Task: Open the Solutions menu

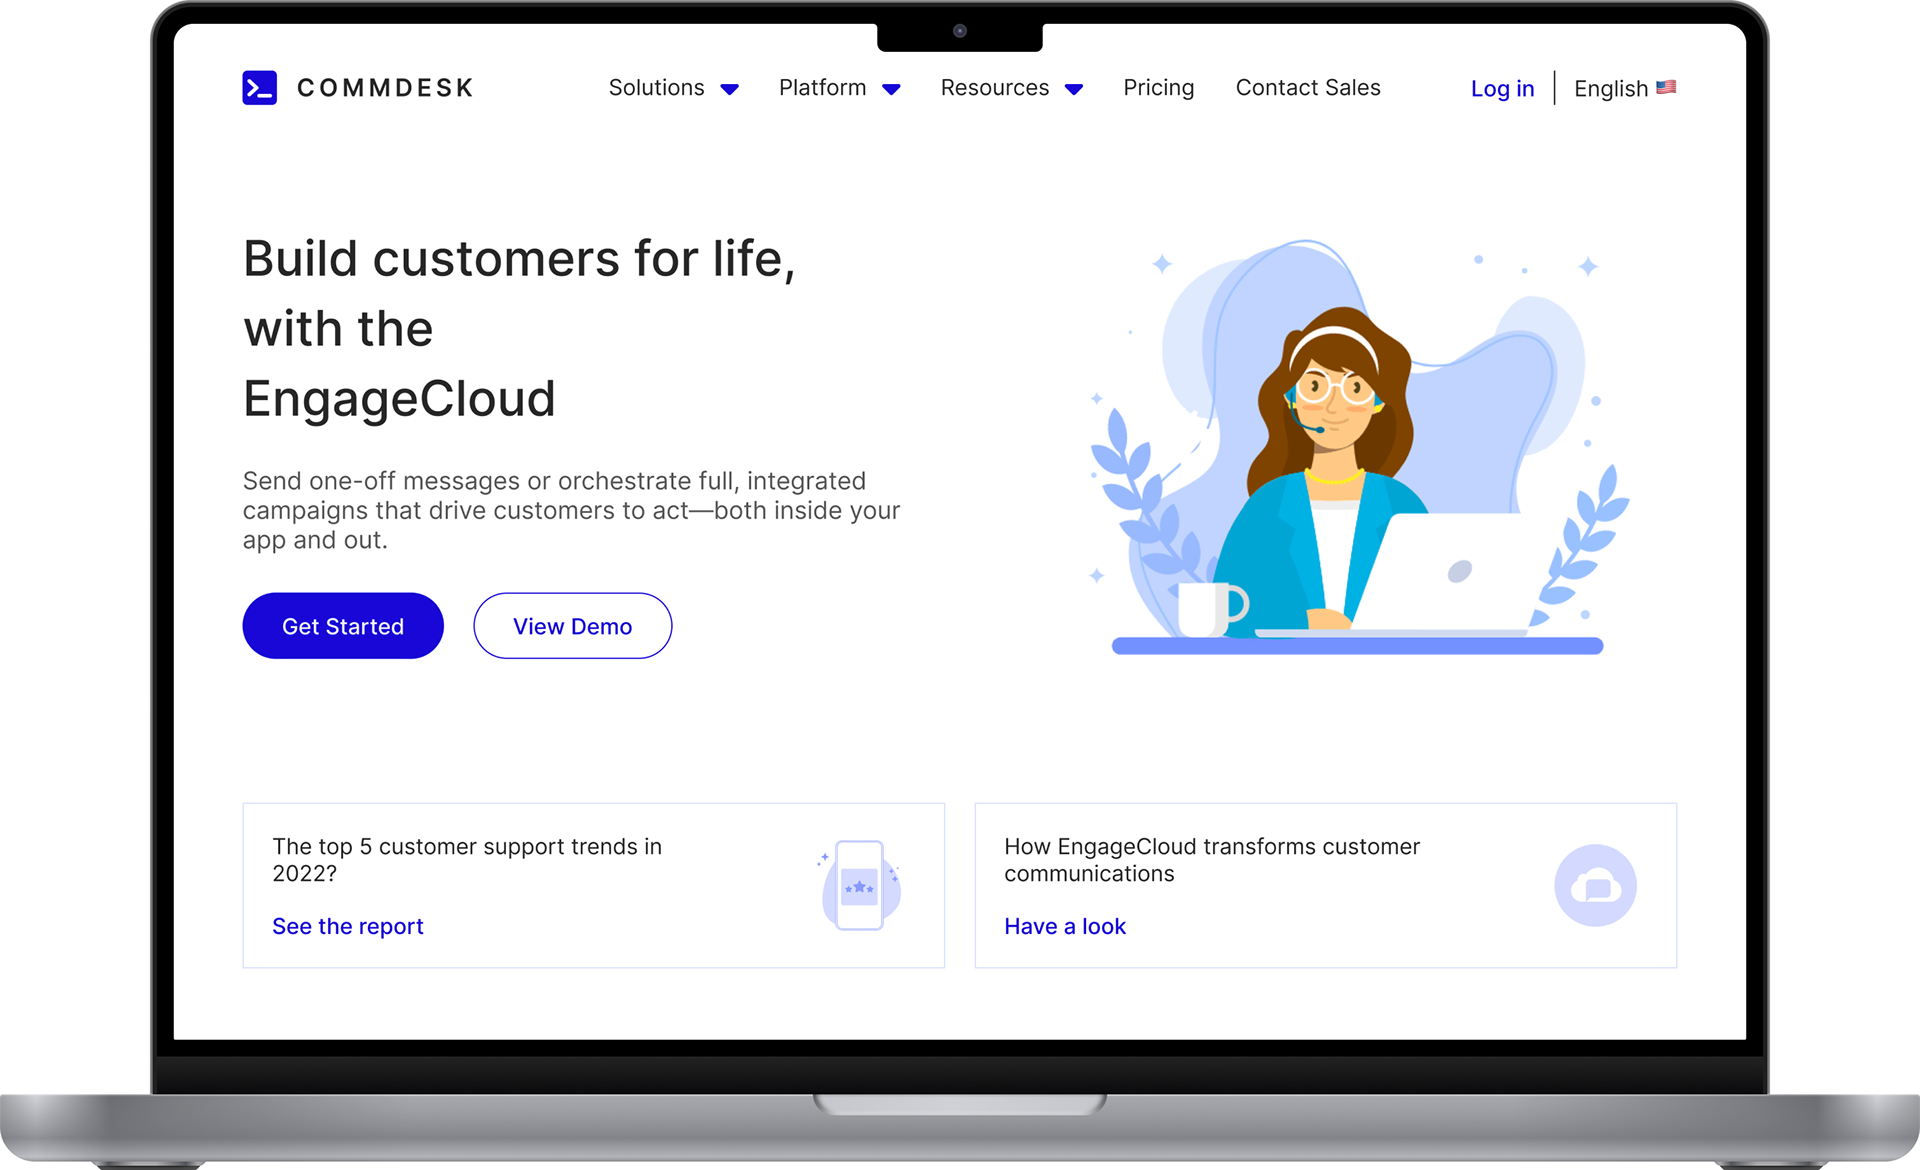Action: coord(657,88)
